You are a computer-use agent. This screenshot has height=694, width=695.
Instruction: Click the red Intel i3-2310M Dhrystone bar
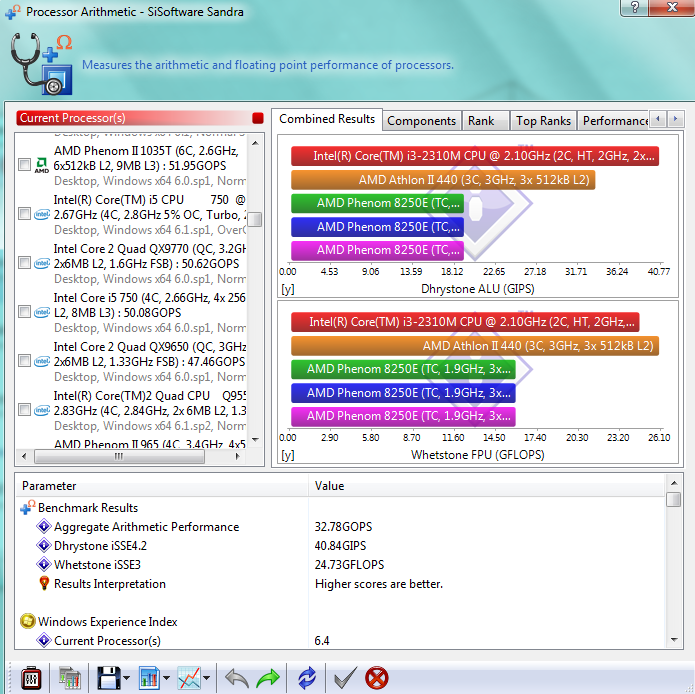(475, 156)
